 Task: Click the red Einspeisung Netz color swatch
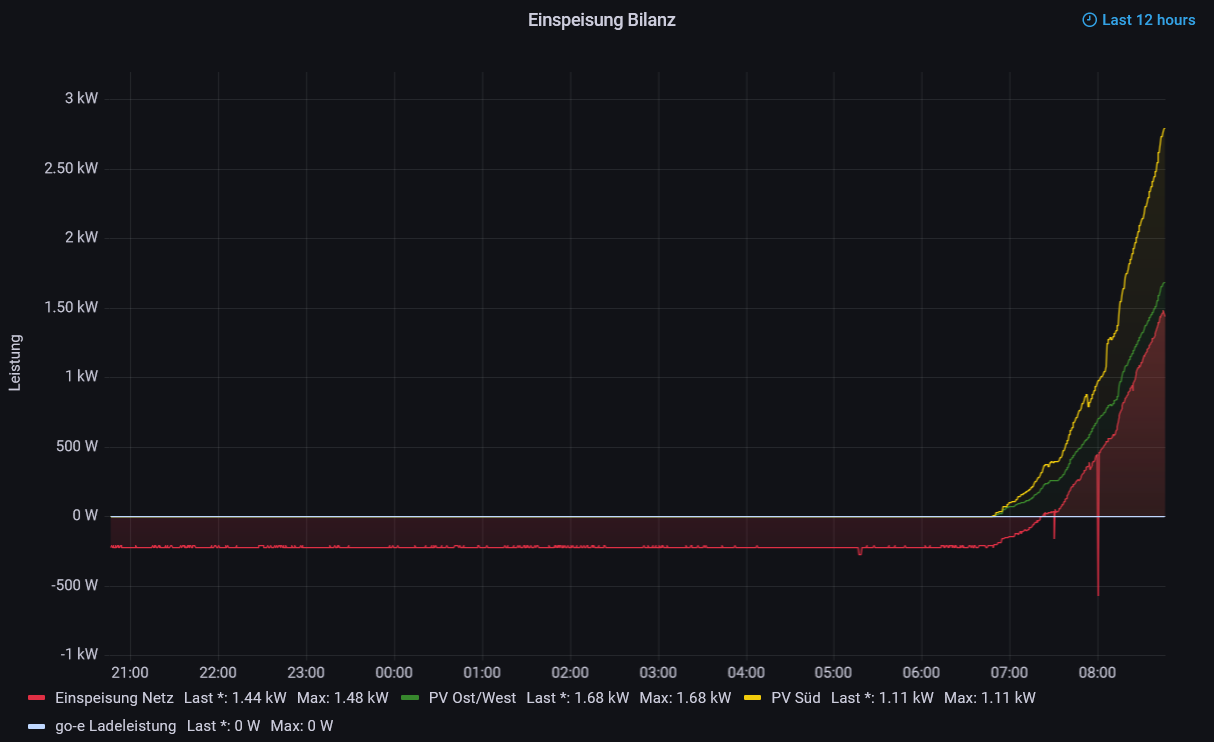click(37, 698)
